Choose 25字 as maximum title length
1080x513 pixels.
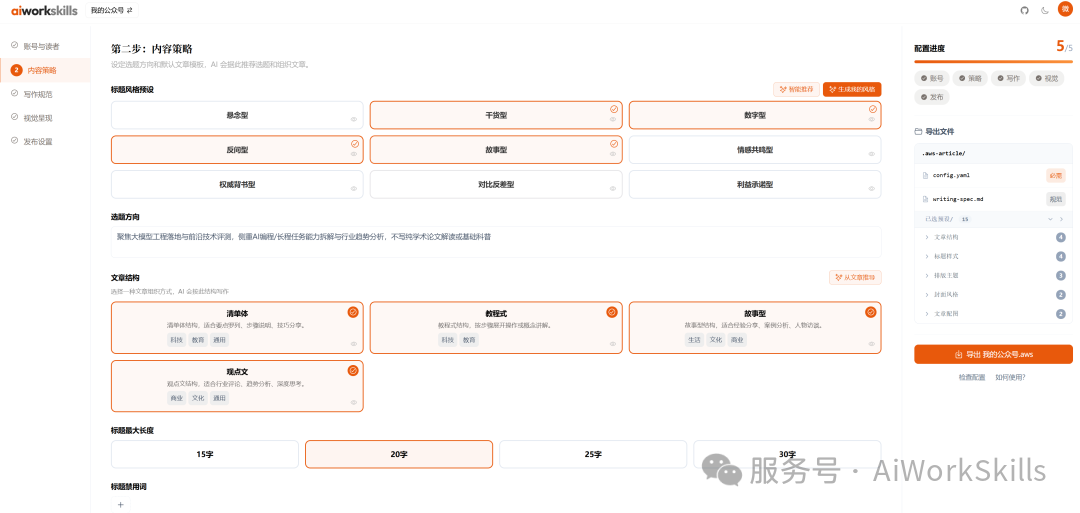click(593, 454)
